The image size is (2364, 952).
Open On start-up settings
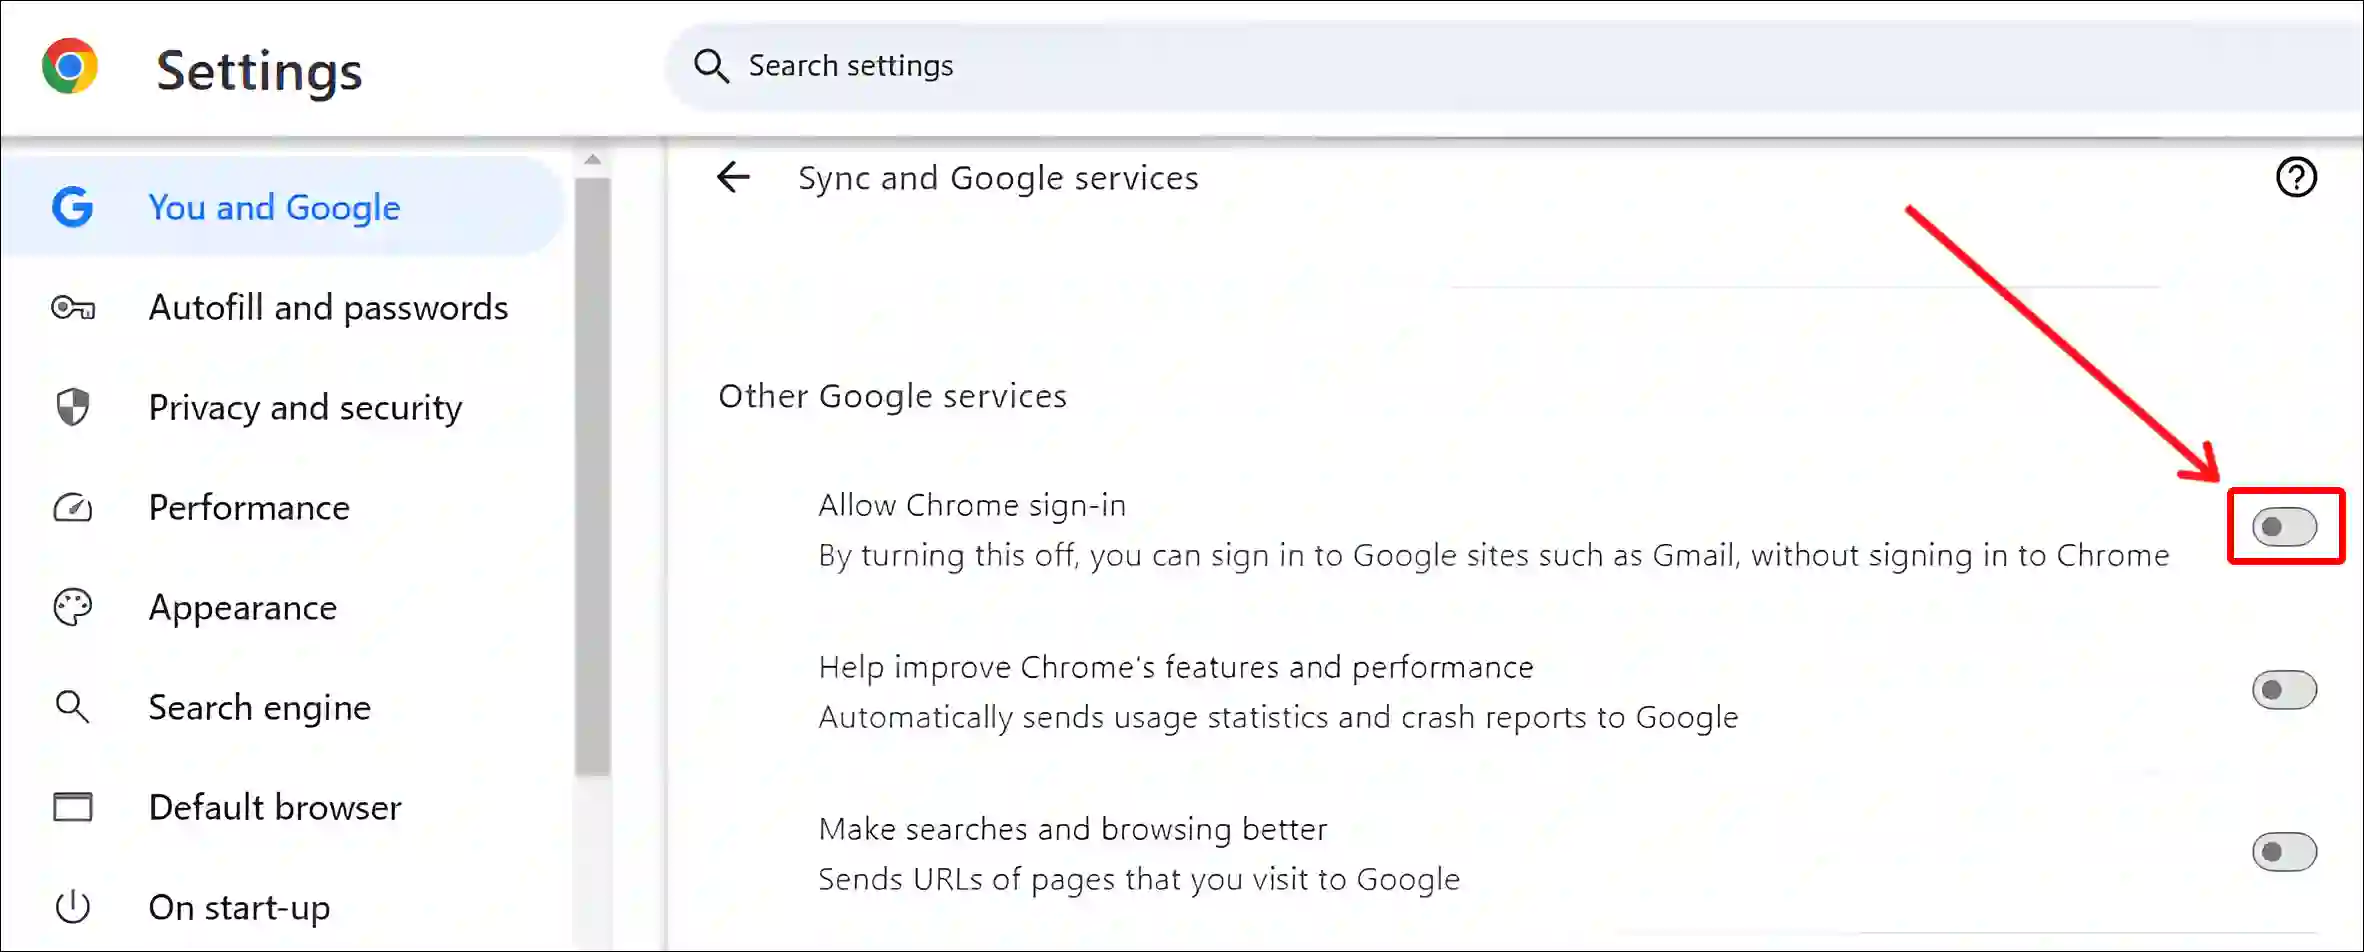point(239,908)
